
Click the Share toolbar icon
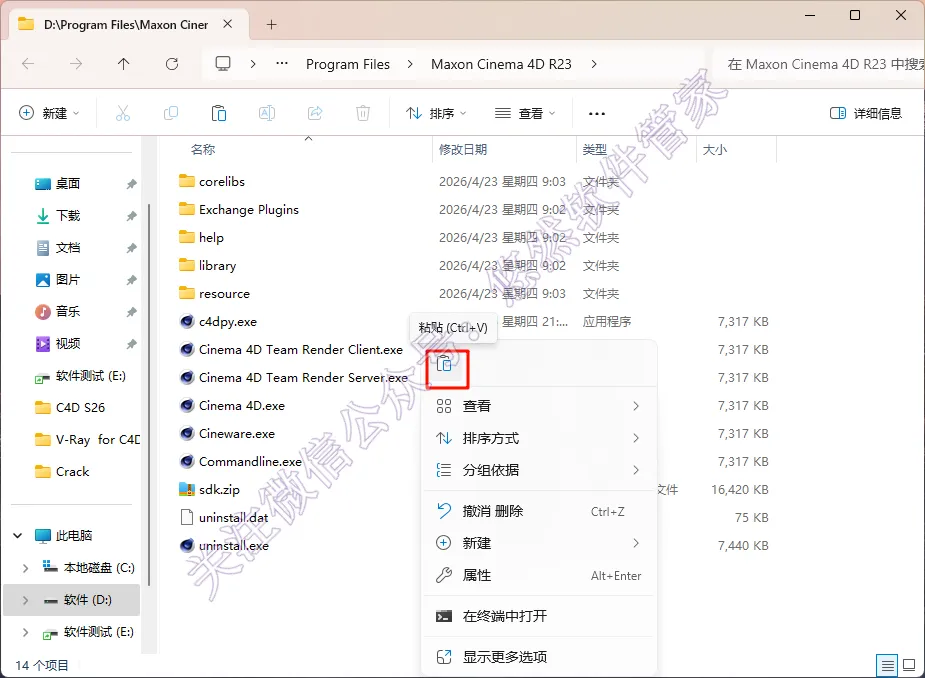315,113
